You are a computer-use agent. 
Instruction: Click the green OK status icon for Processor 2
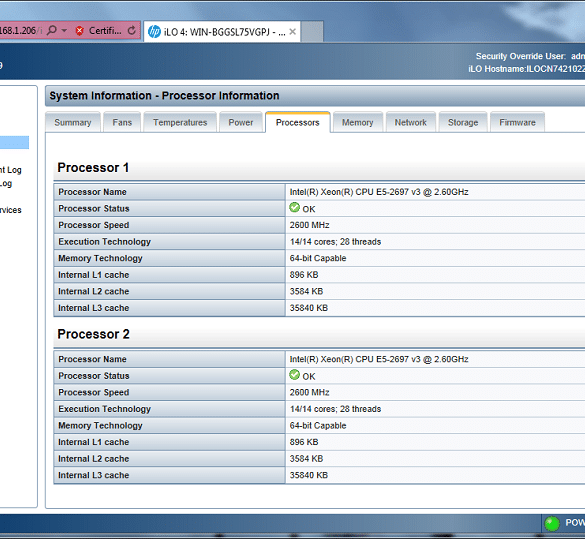coord(294,375)
